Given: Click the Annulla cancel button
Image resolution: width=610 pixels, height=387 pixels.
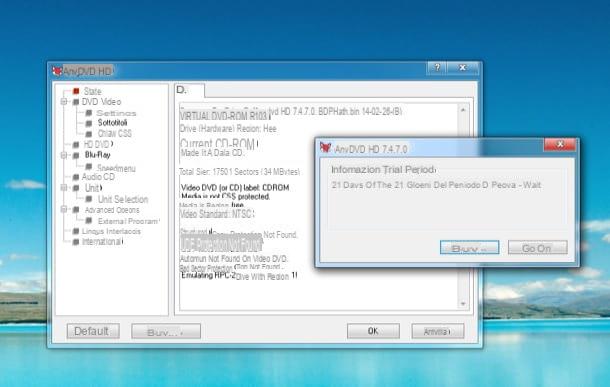Looking at the screenshot, I should pos(438,331).
